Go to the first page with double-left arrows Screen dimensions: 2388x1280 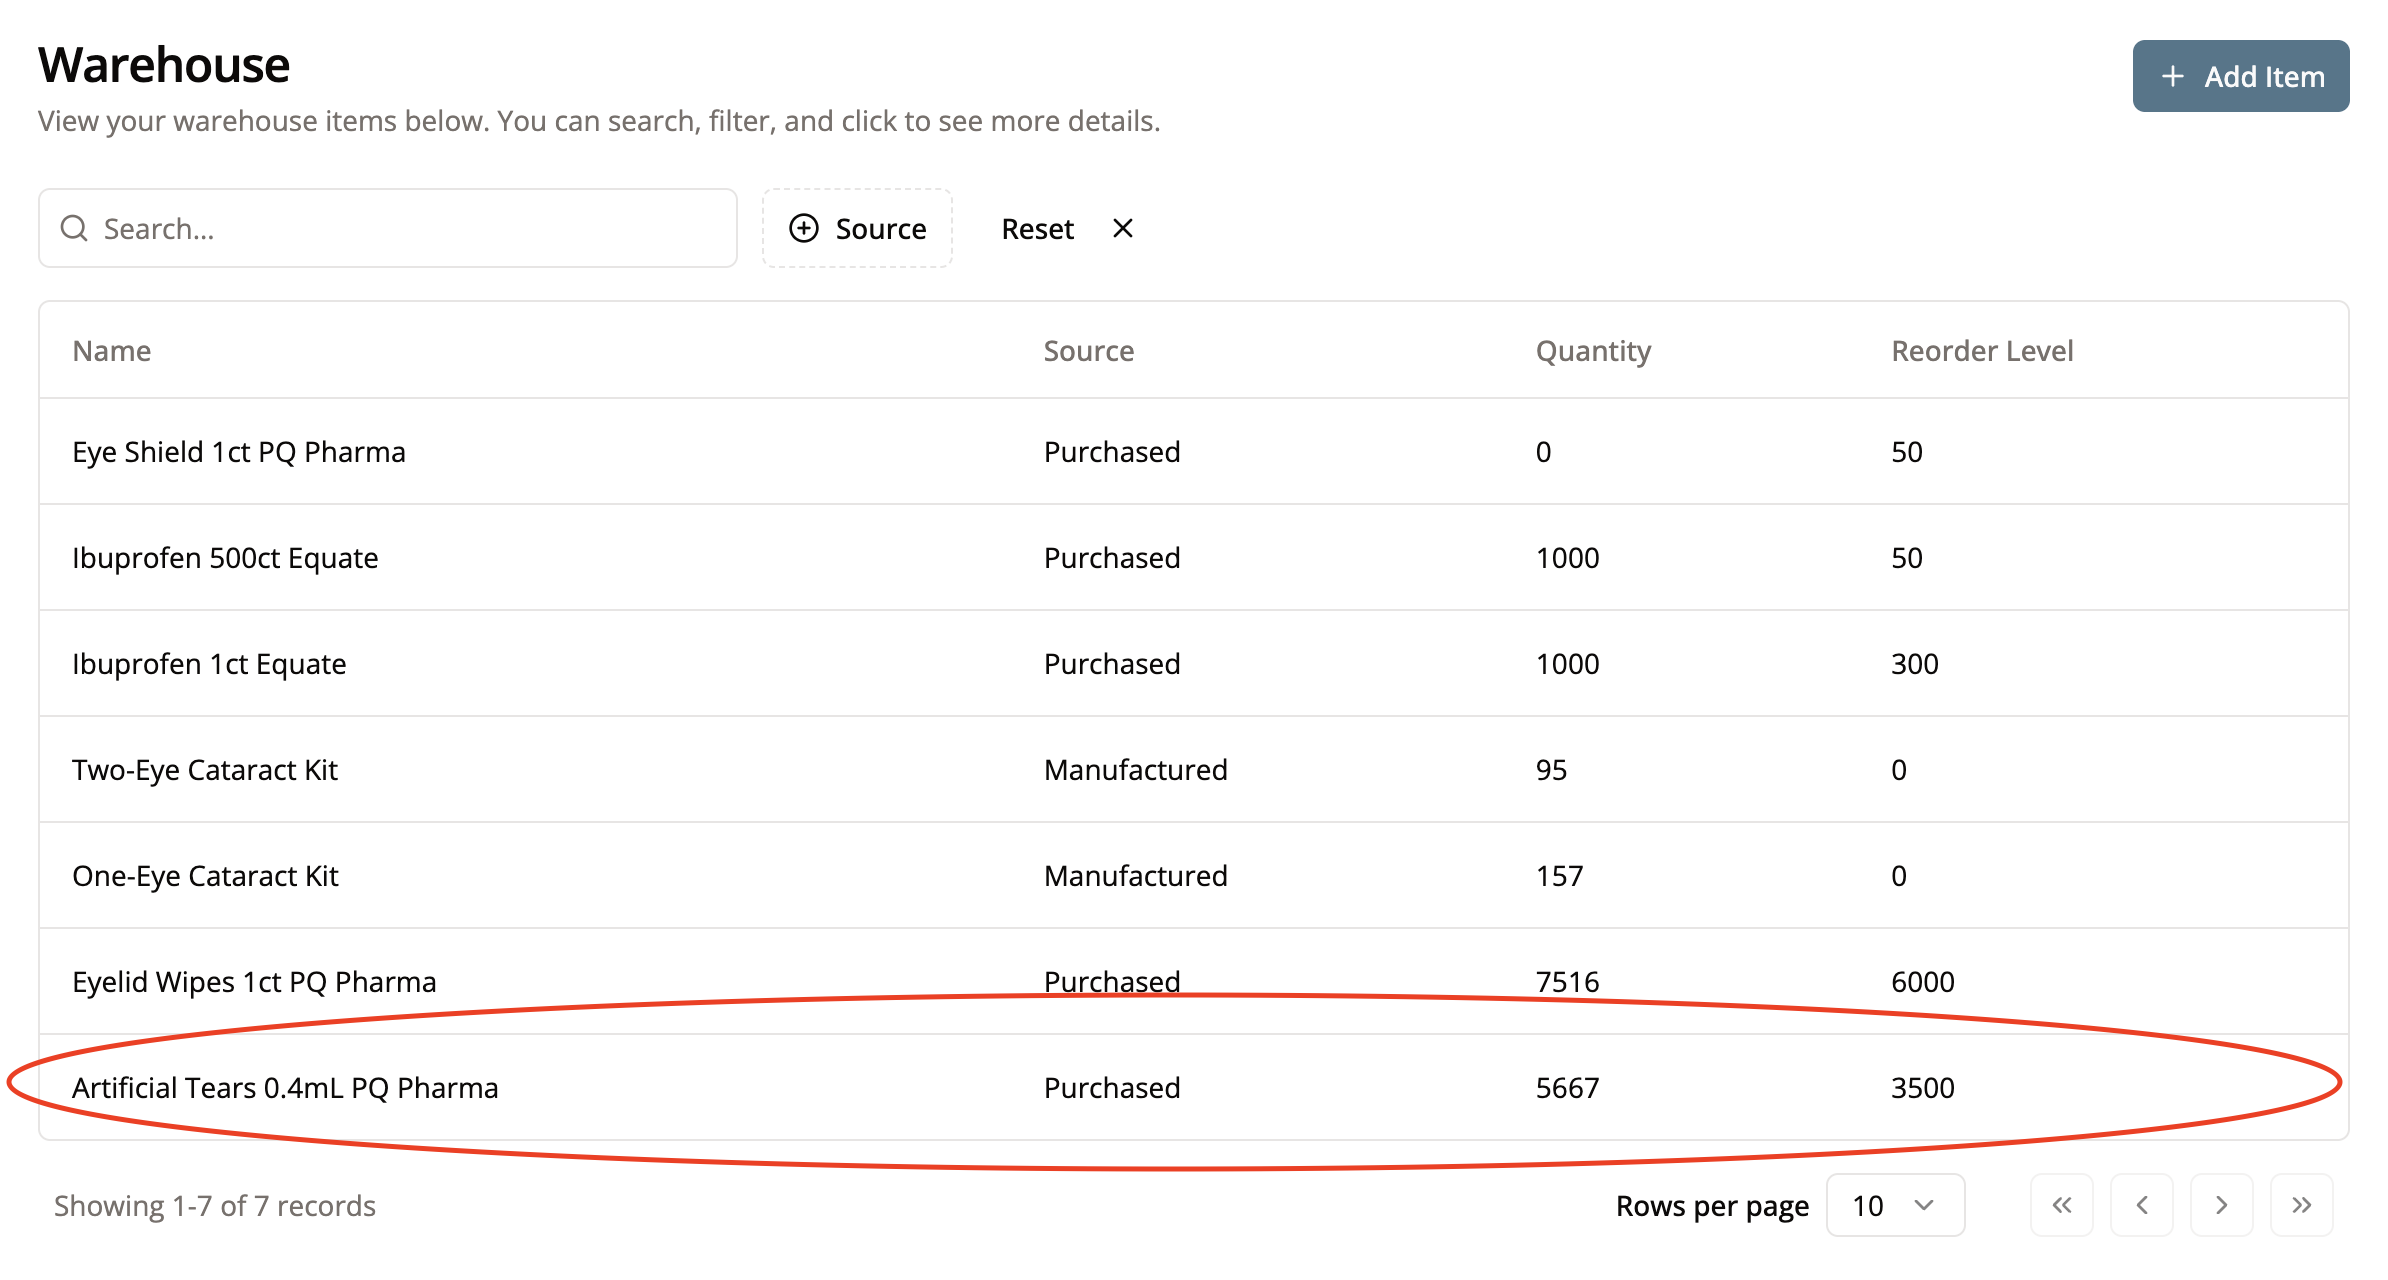pos(2061,1205)
